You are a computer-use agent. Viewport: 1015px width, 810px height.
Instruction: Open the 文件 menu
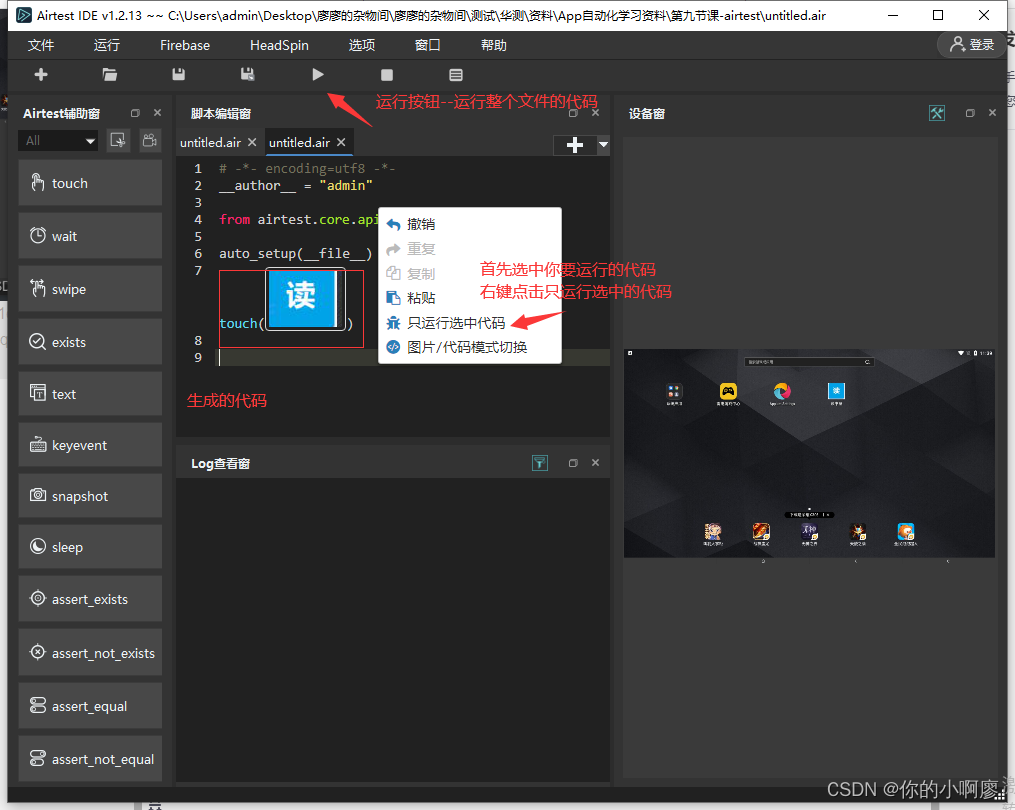click(41, 45)
